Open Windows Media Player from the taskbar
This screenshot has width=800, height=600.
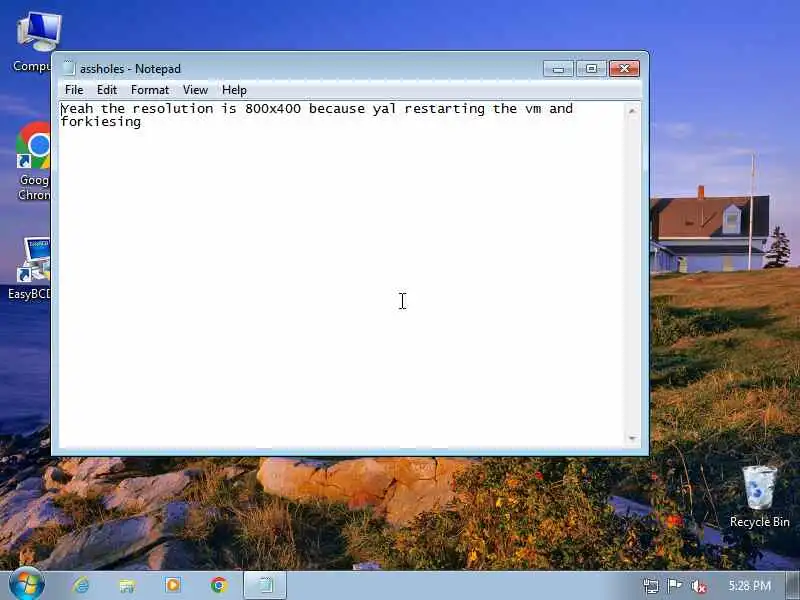point(172,585)
